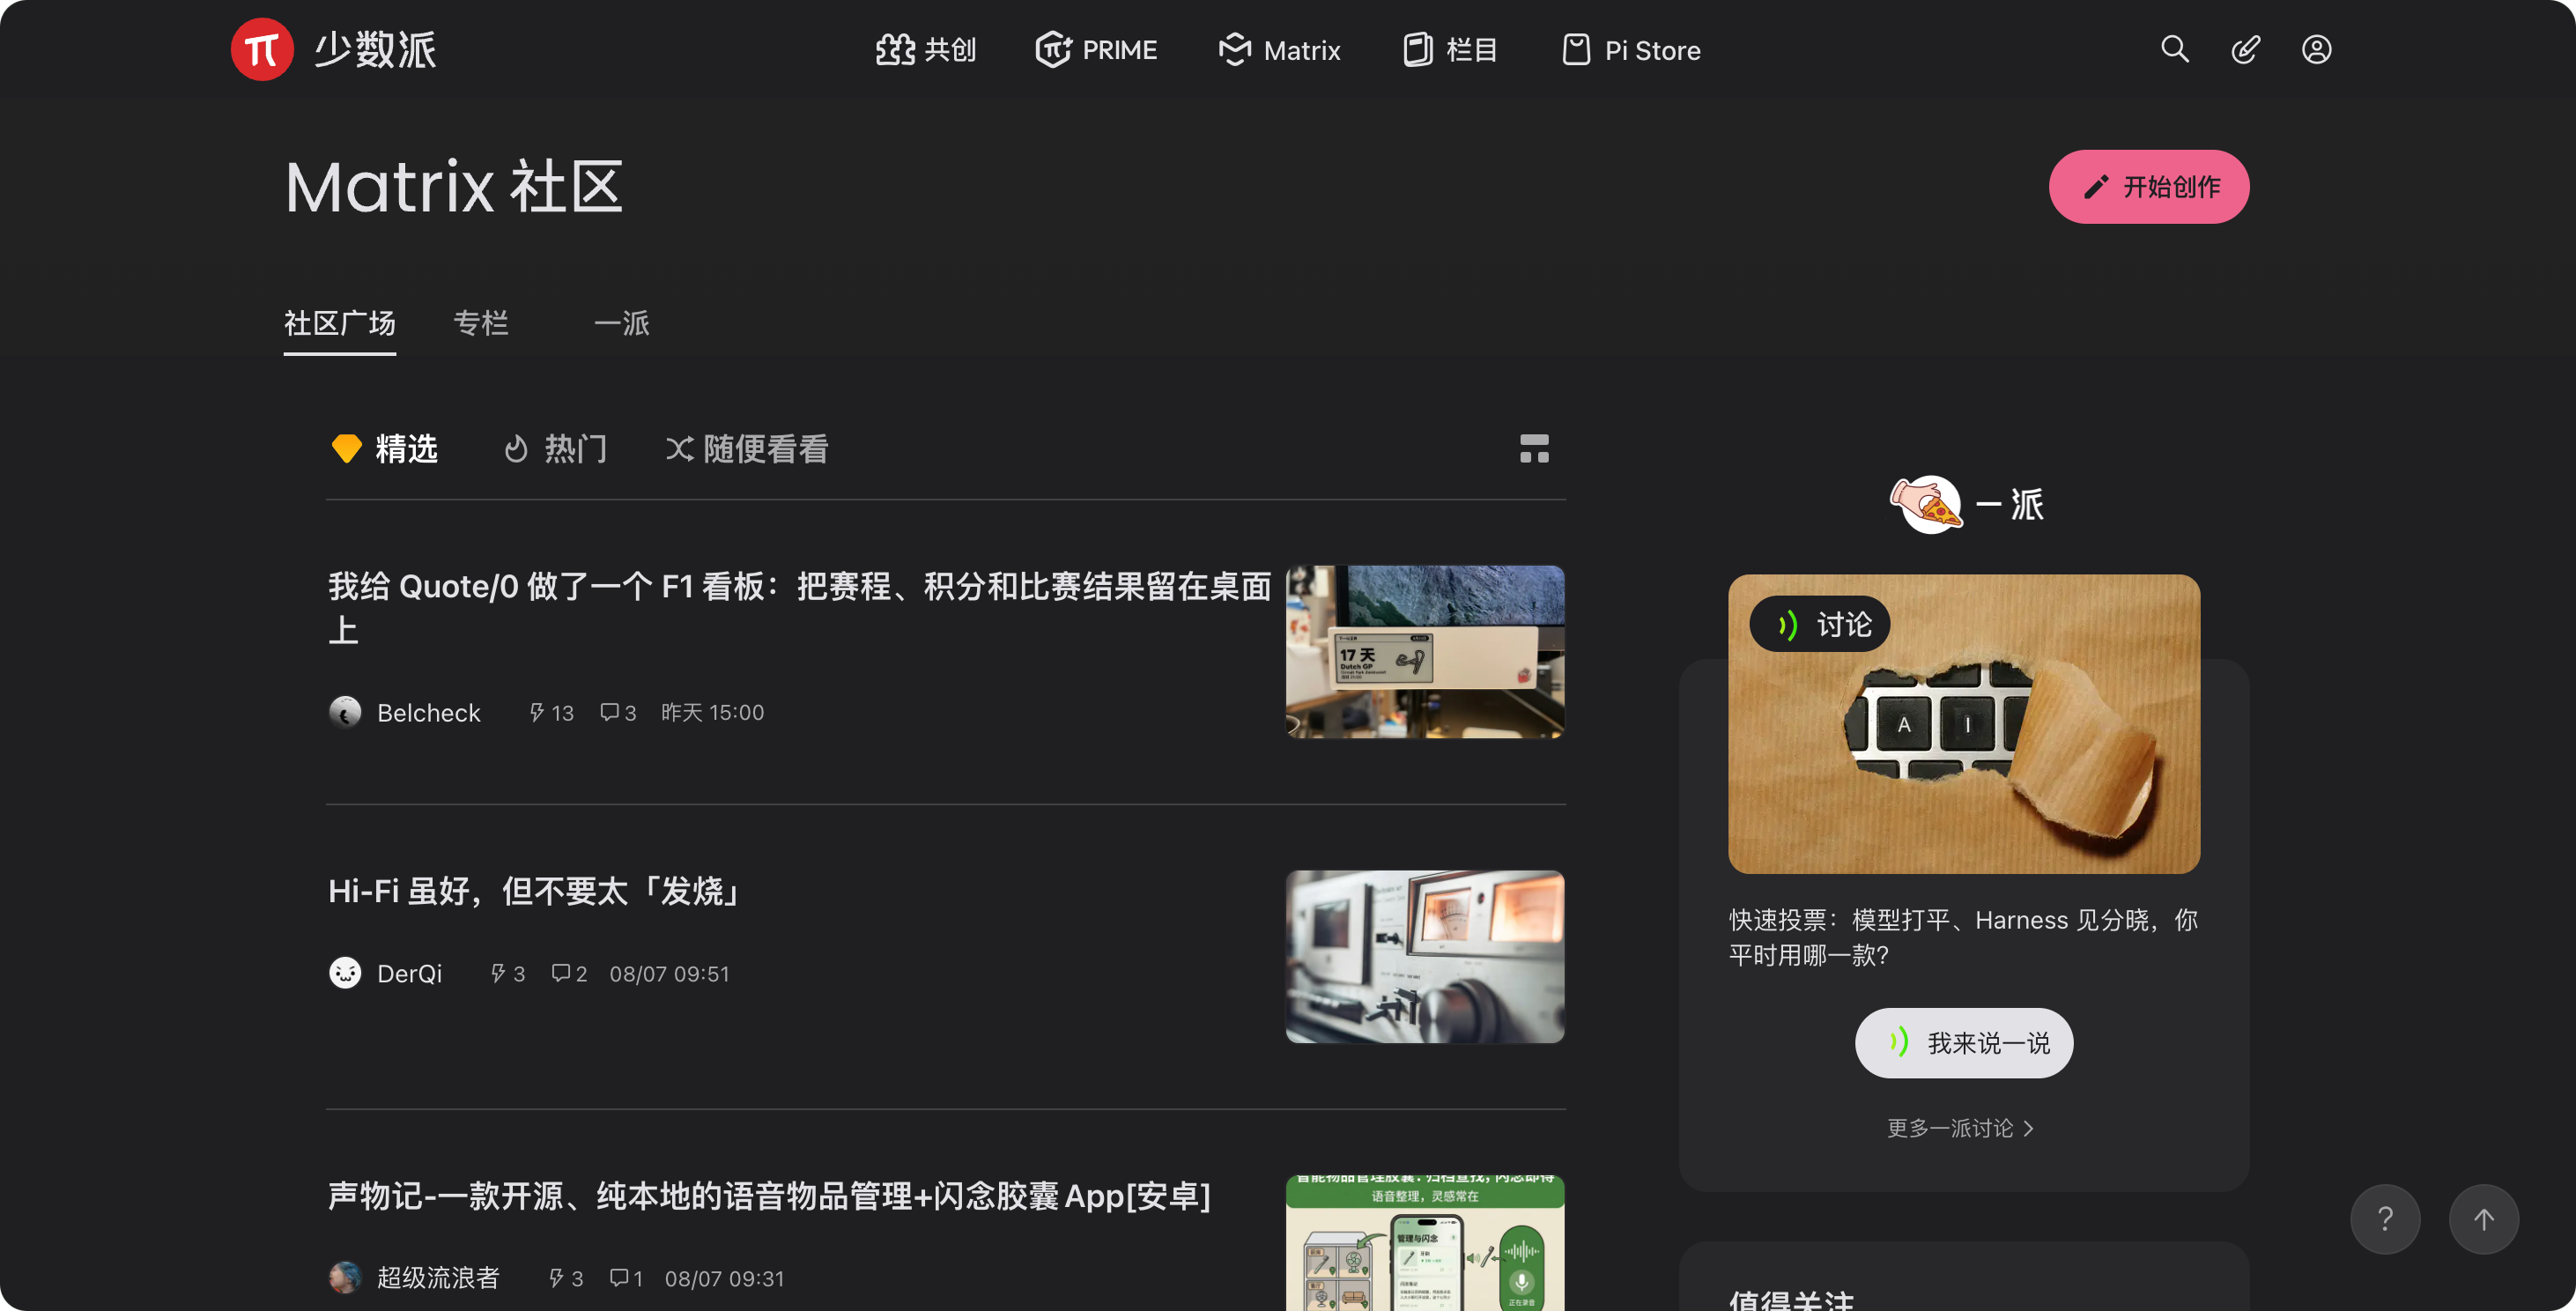Click 超级流浪者 author avatar

[x=345, y=1278]
